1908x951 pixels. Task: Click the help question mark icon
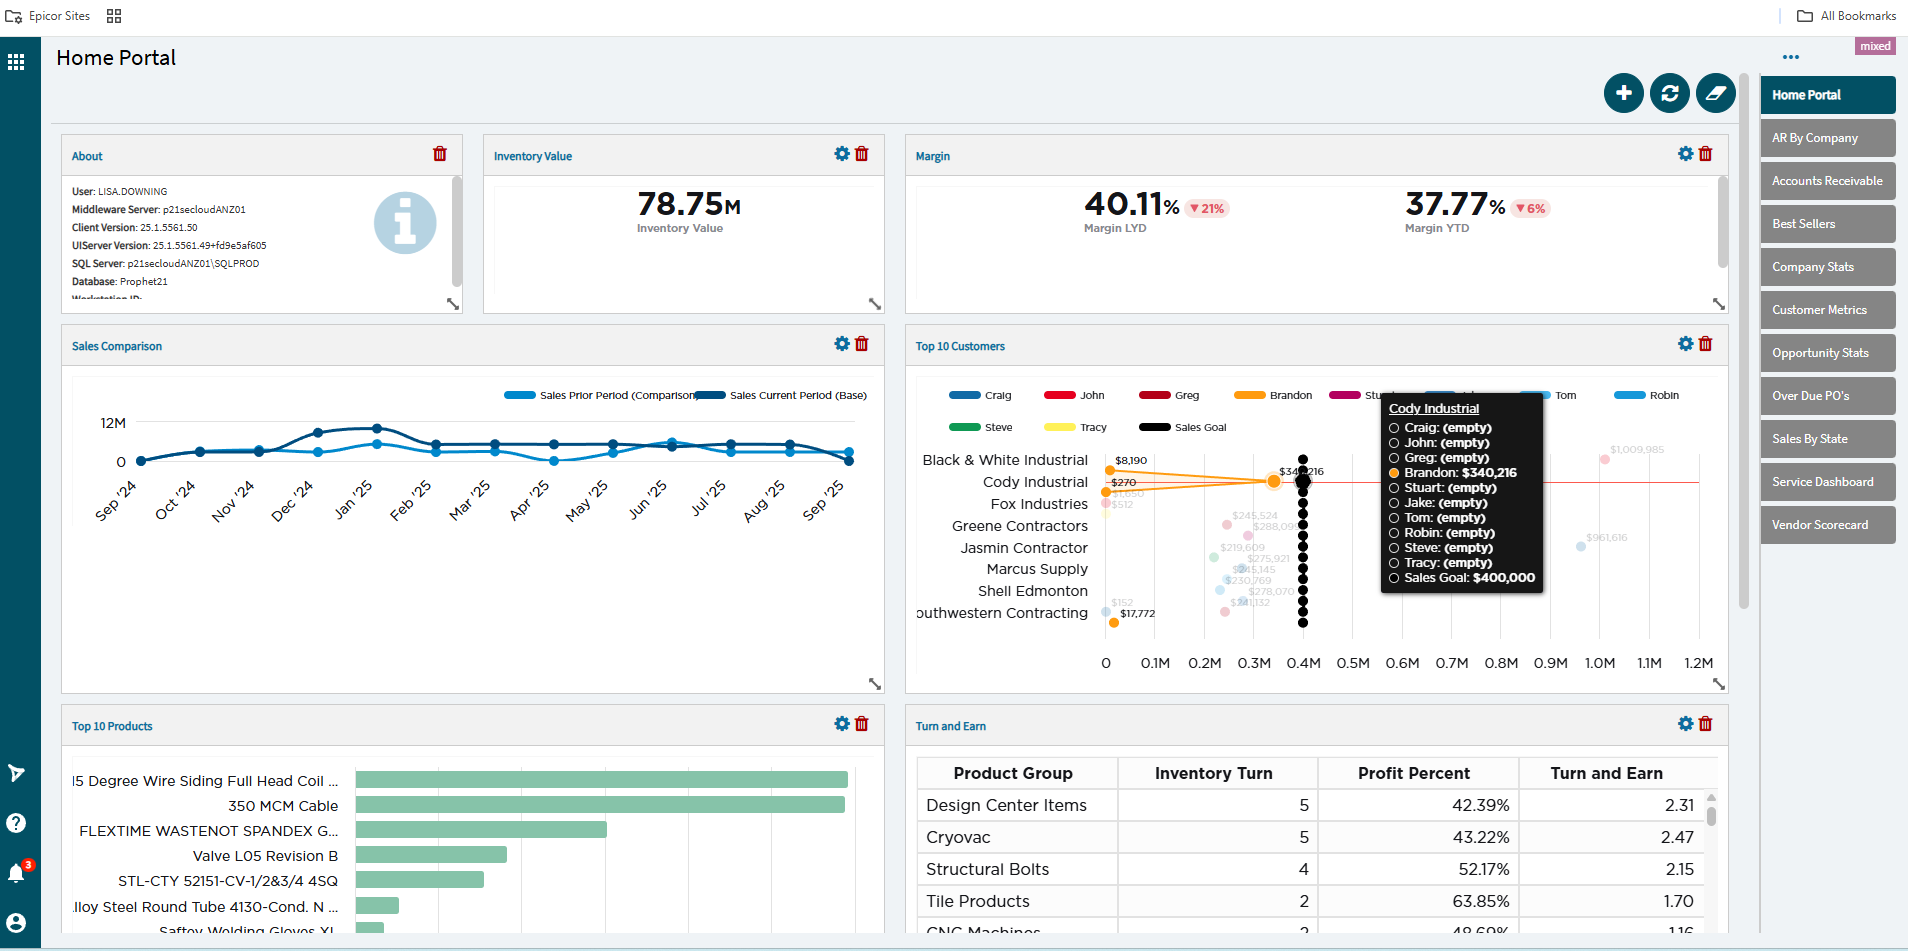(17, 822)
